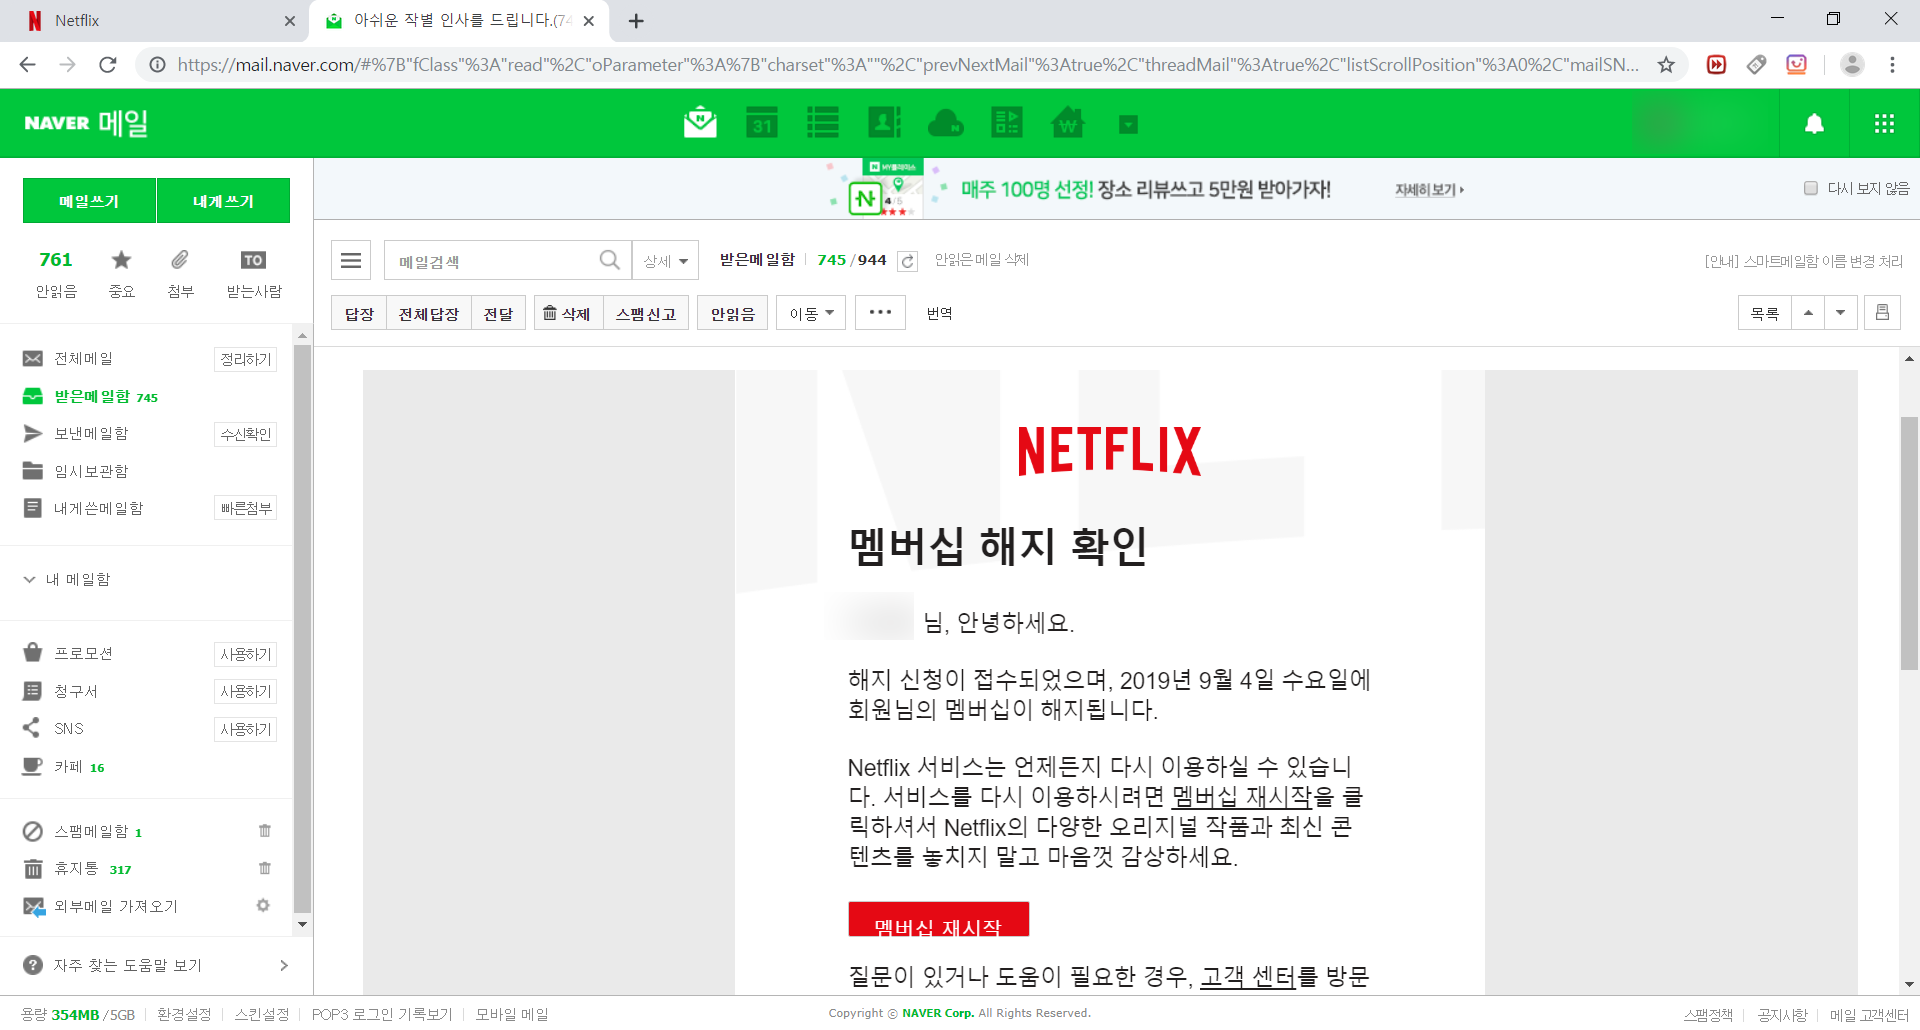Bookmark this page with star icon
Viewport: 1920px width, 1030px height.
(1666, 65)
